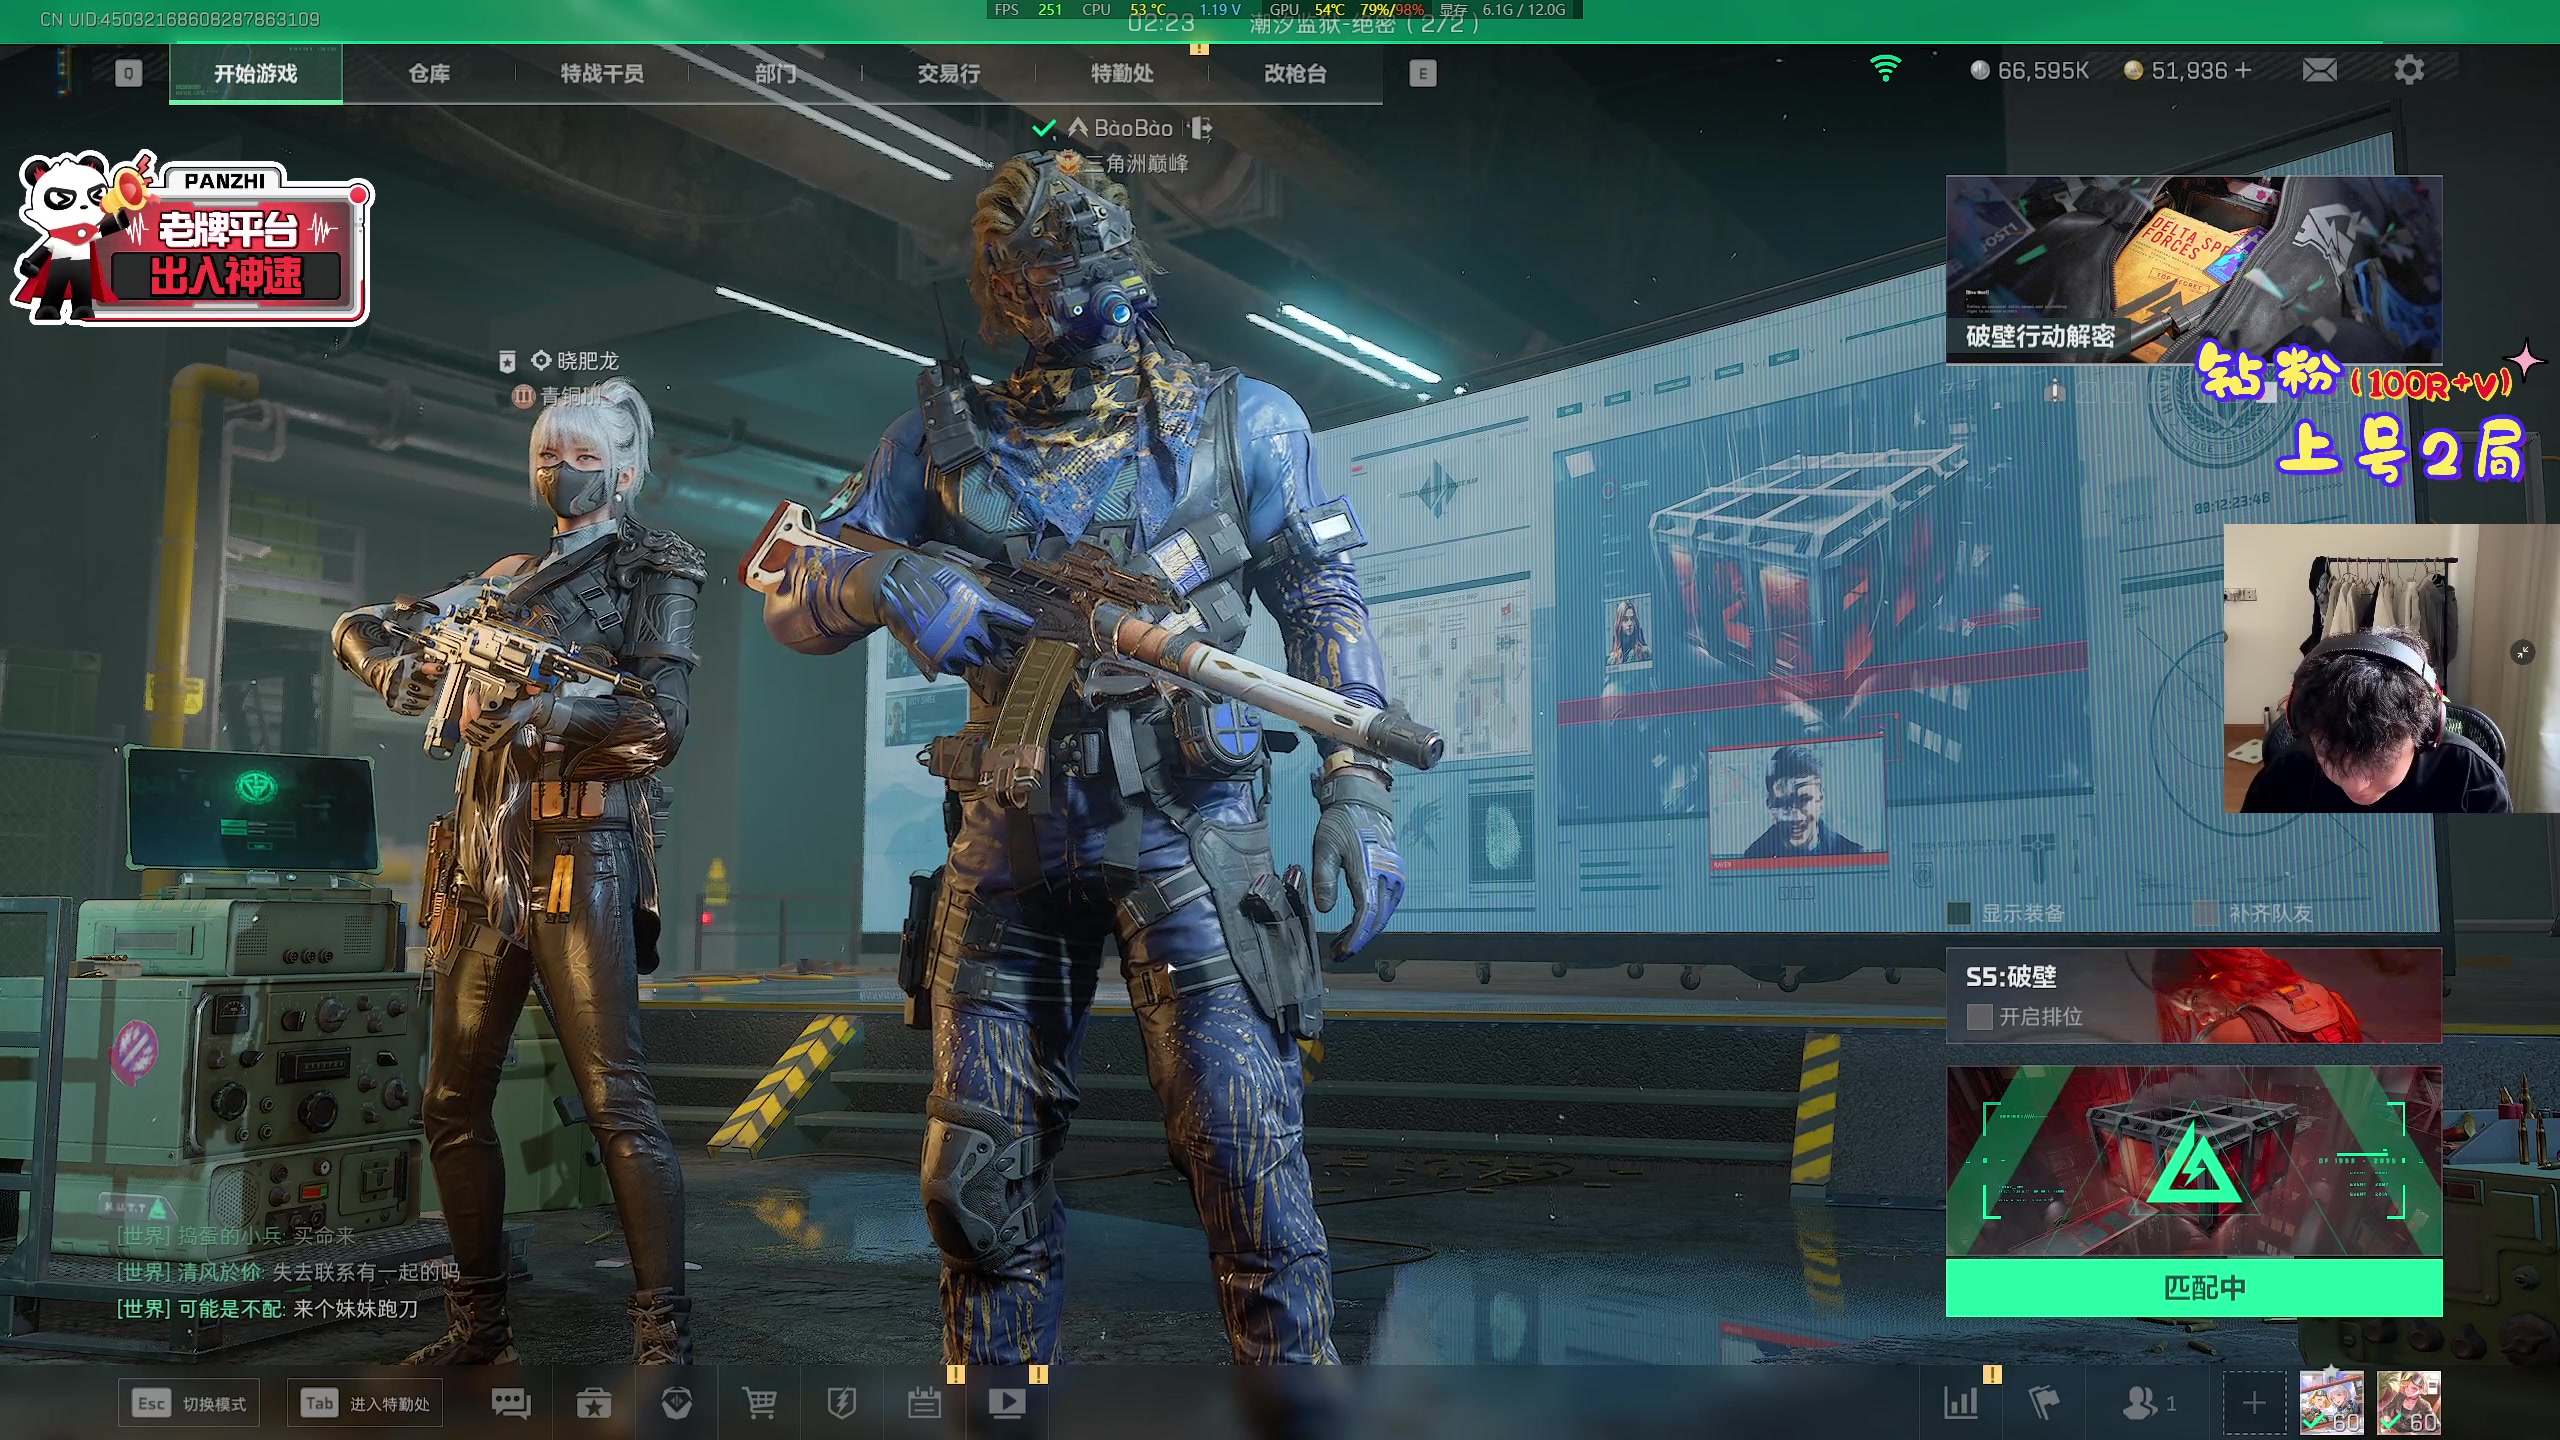
Task: Click the 三角洲巅峰 rank label
Action: [x=1137, y=163]
